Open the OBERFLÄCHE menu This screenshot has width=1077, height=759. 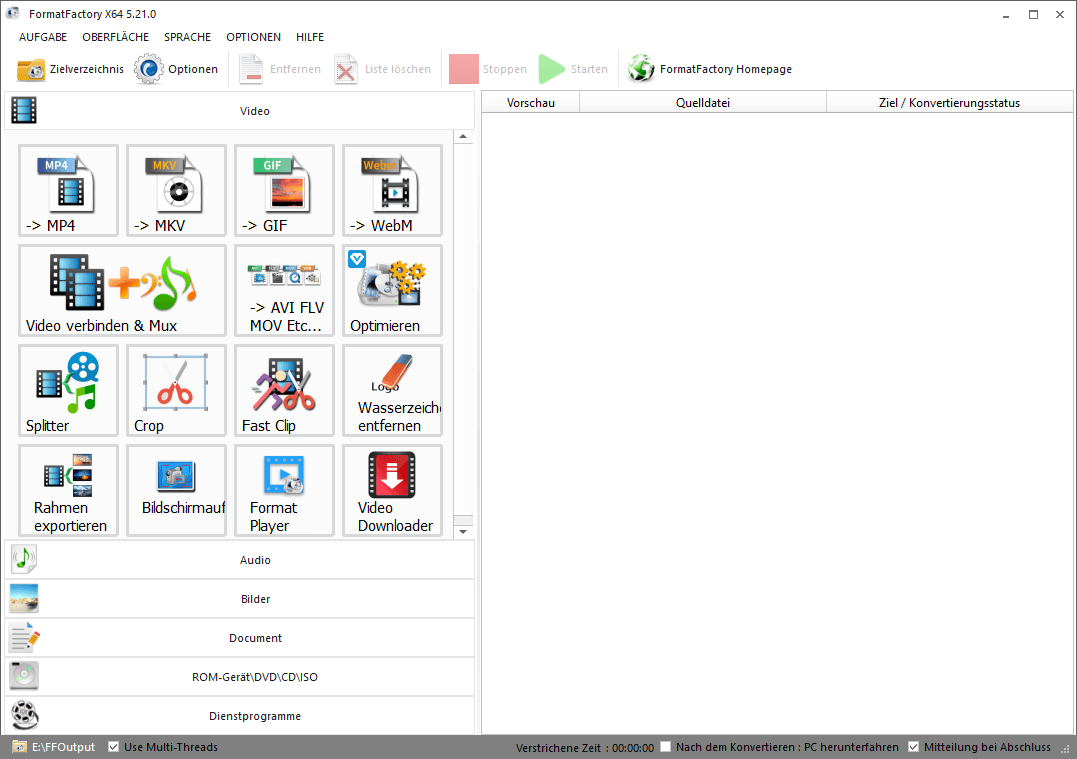(115, 37)
